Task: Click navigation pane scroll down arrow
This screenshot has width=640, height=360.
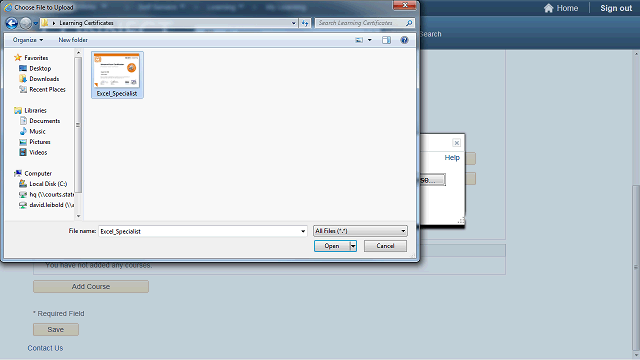Action: [78, 216]
